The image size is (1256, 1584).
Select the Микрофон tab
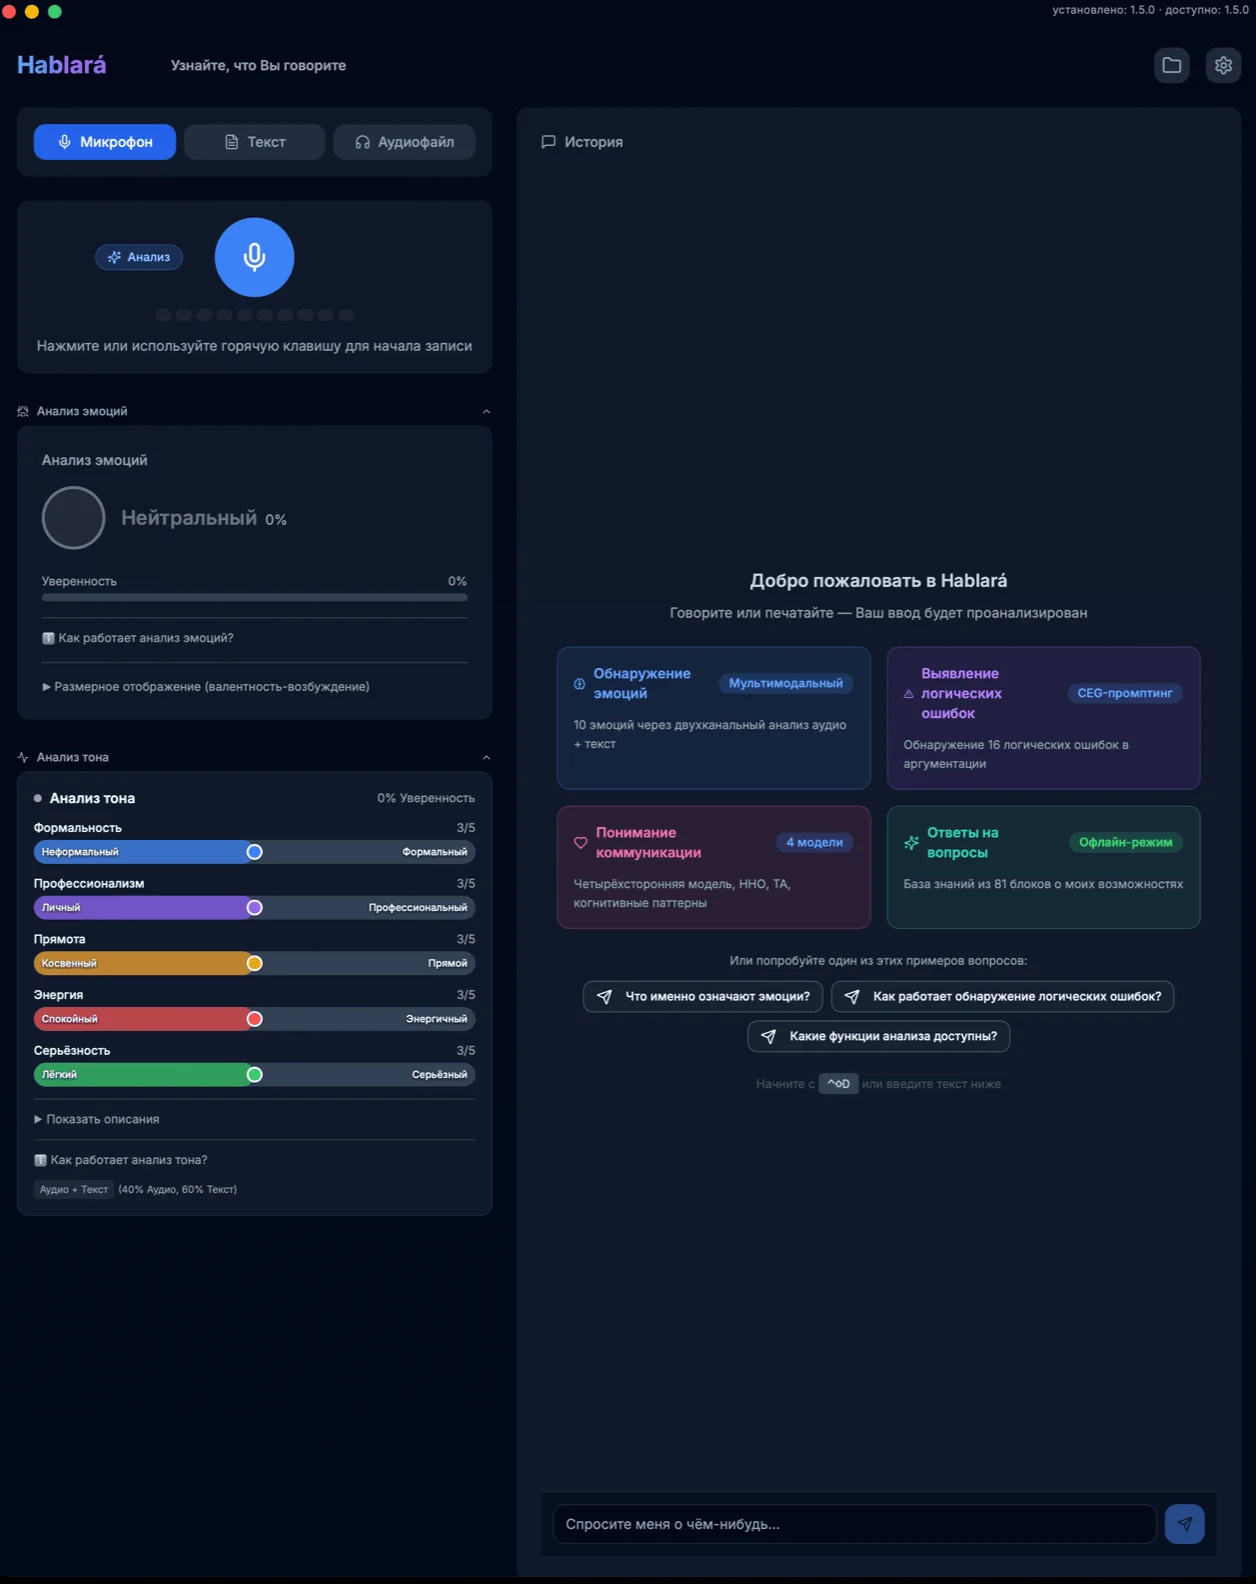click(x=105, y=142)
